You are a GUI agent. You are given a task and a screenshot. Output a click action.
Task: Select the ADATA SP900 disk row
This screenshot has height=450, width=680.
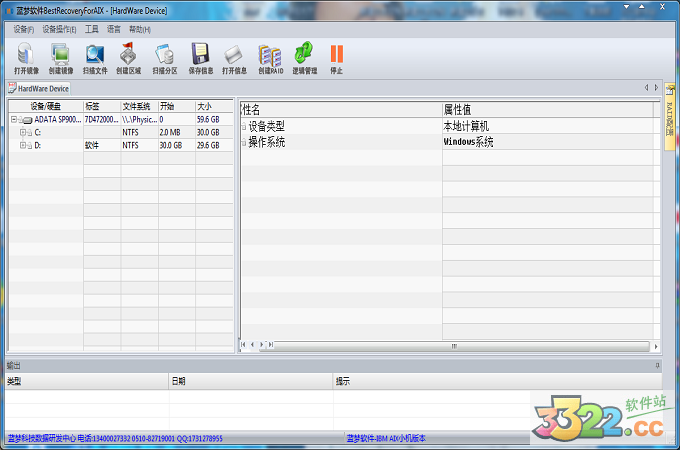point(121,120)
